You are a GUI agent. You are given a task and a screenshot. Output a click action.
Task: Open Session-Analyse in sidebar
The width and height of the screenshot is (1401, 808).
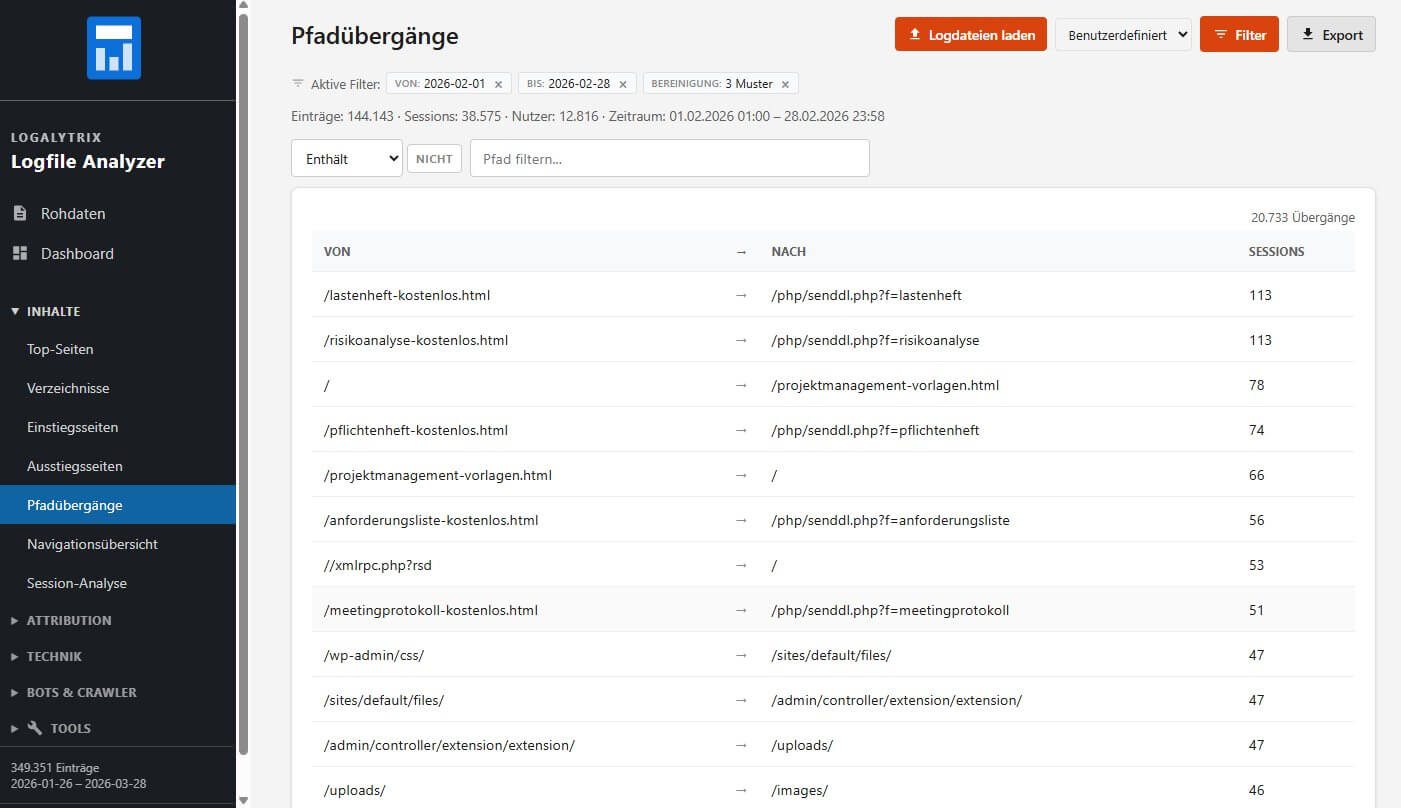coord(77,583)
